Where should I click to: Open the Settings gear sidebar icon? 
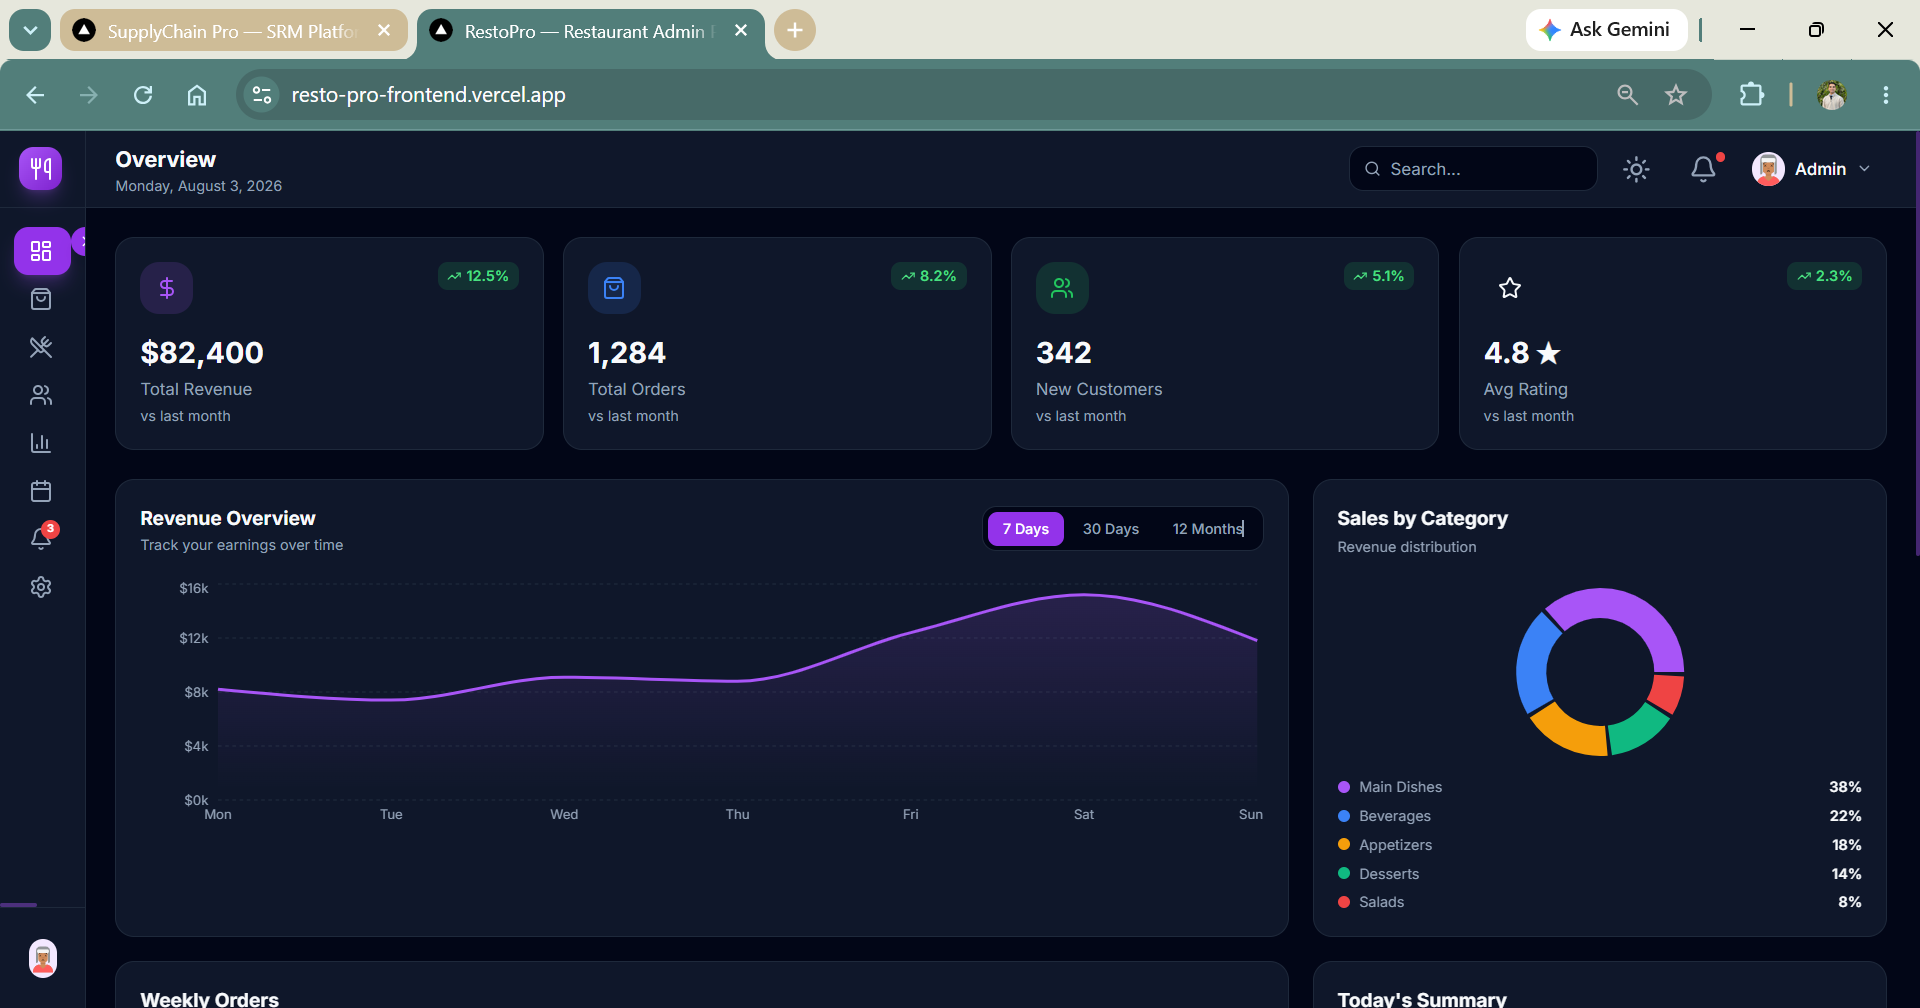click(x=41, y=587)
